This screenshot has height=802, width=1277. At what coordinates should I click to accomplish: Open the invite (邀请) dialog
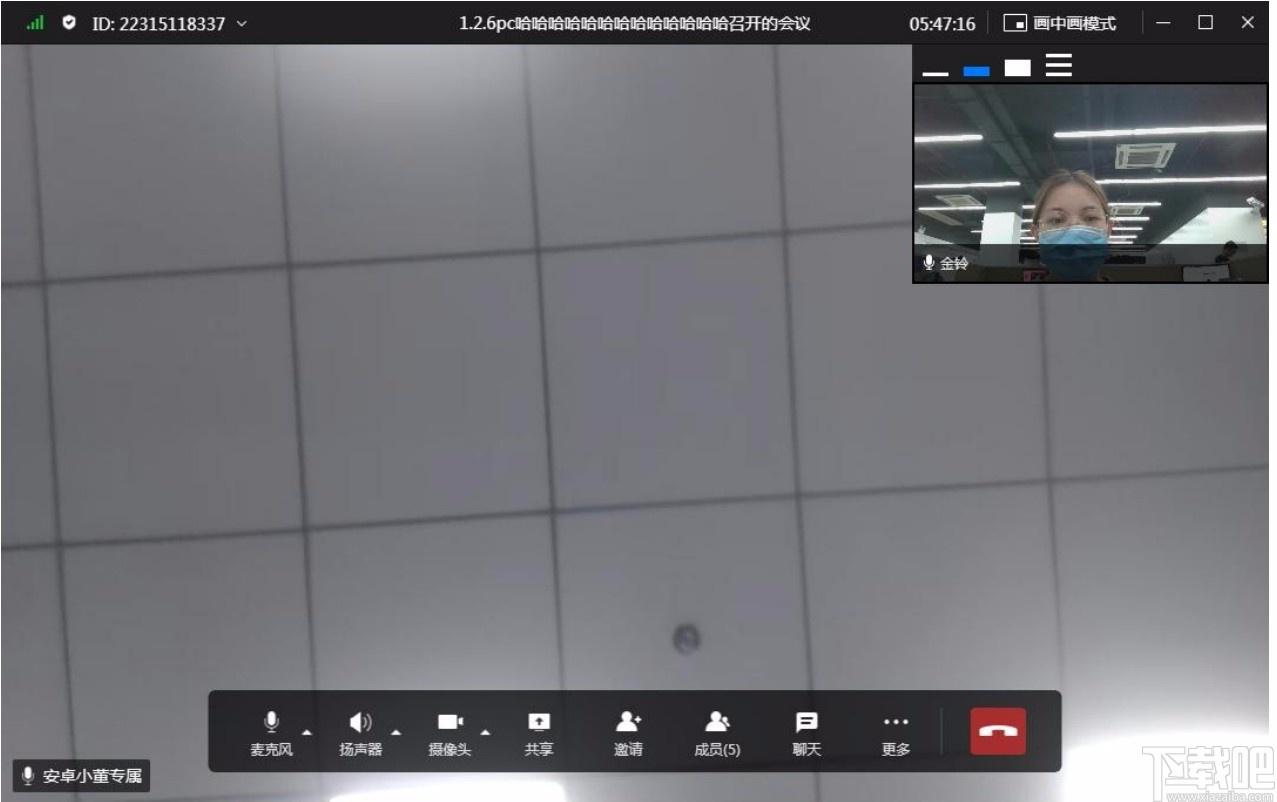(x=628, y=732)
